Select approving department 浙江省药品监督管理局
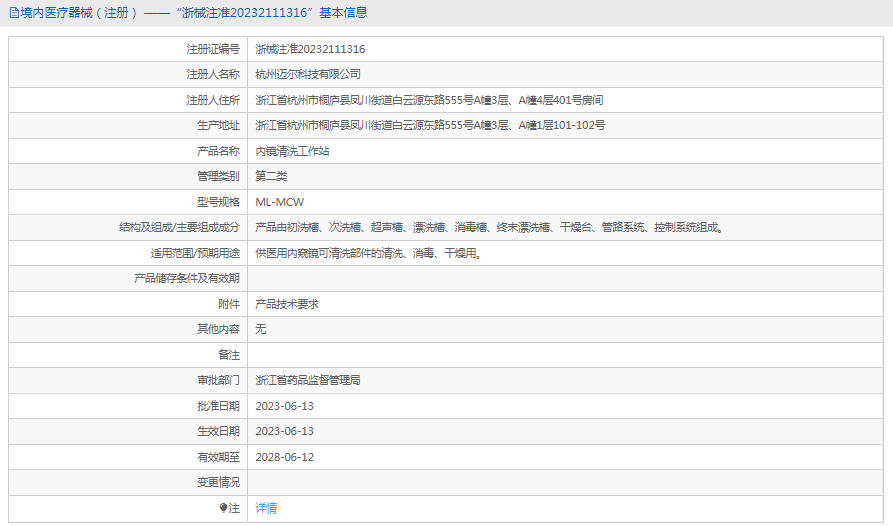 pyautogui.click(x=308, y=380)
